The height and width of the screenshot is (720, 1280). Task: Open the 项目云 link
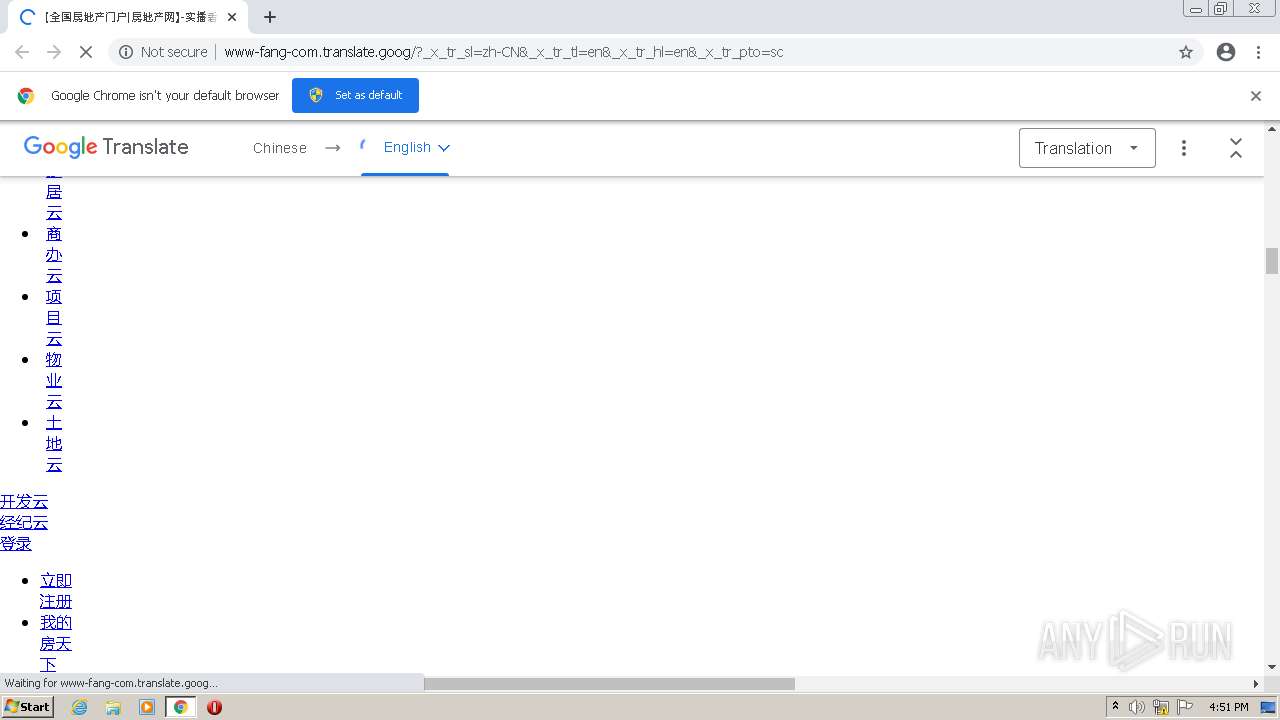54,318
